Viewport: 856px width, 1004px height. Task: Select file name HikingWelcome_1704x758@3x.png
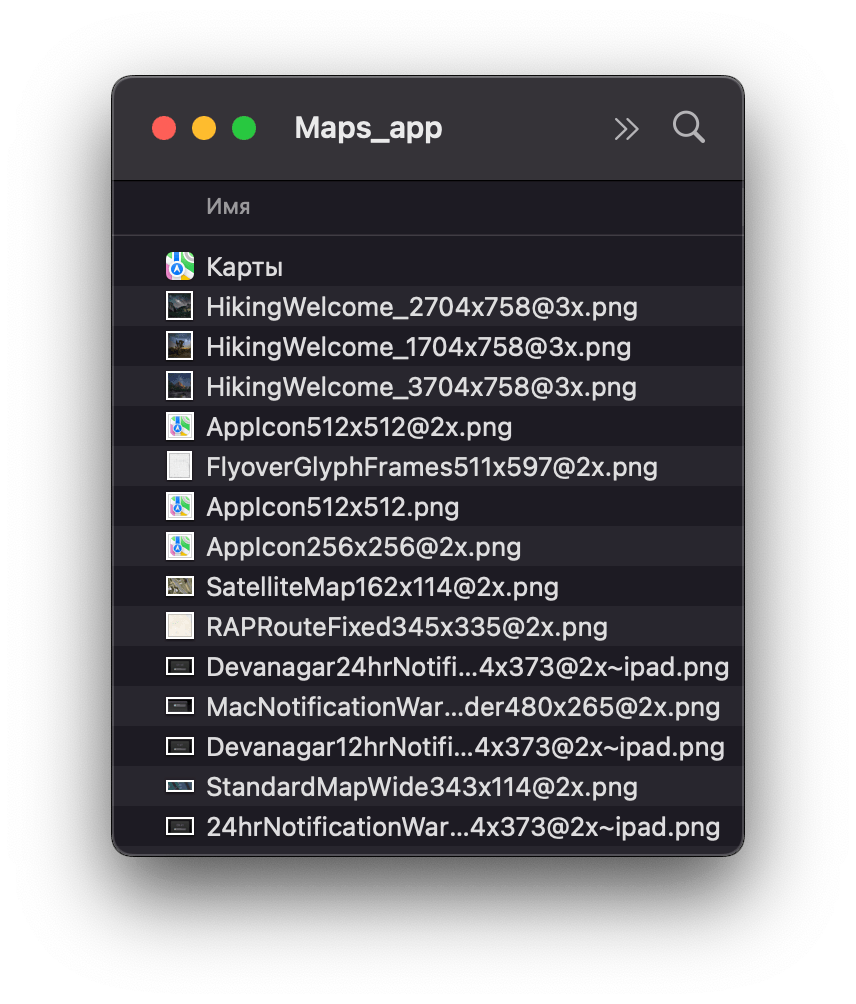coord(419,347)
